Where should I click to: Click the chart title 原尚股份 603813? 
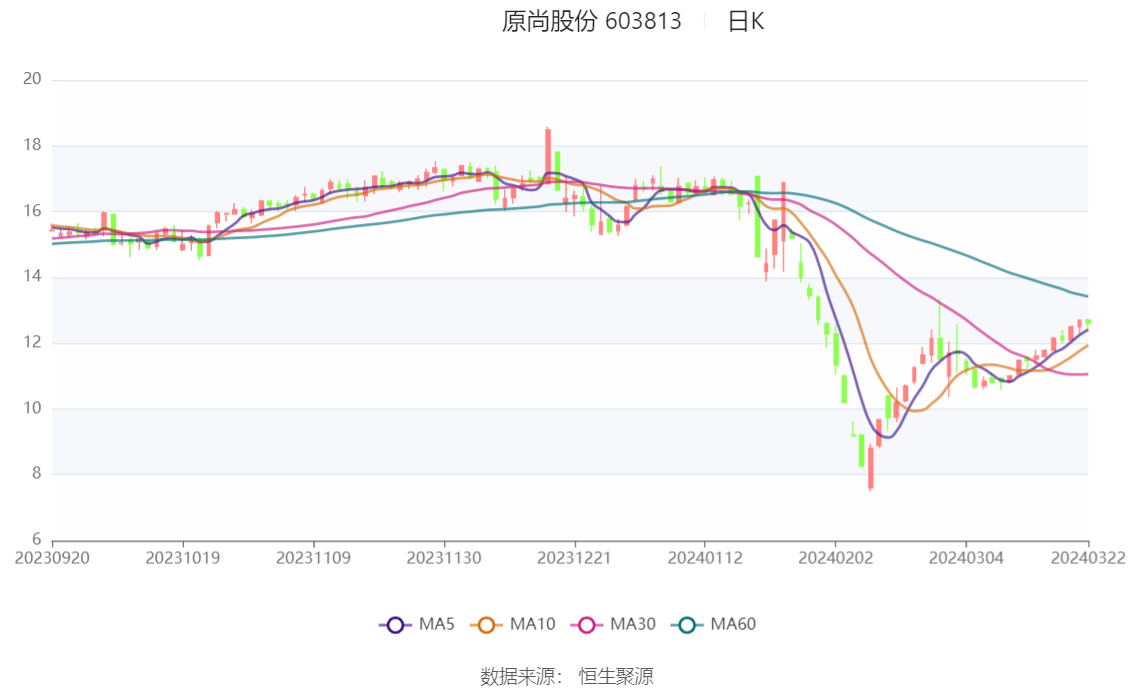[592, 21]
